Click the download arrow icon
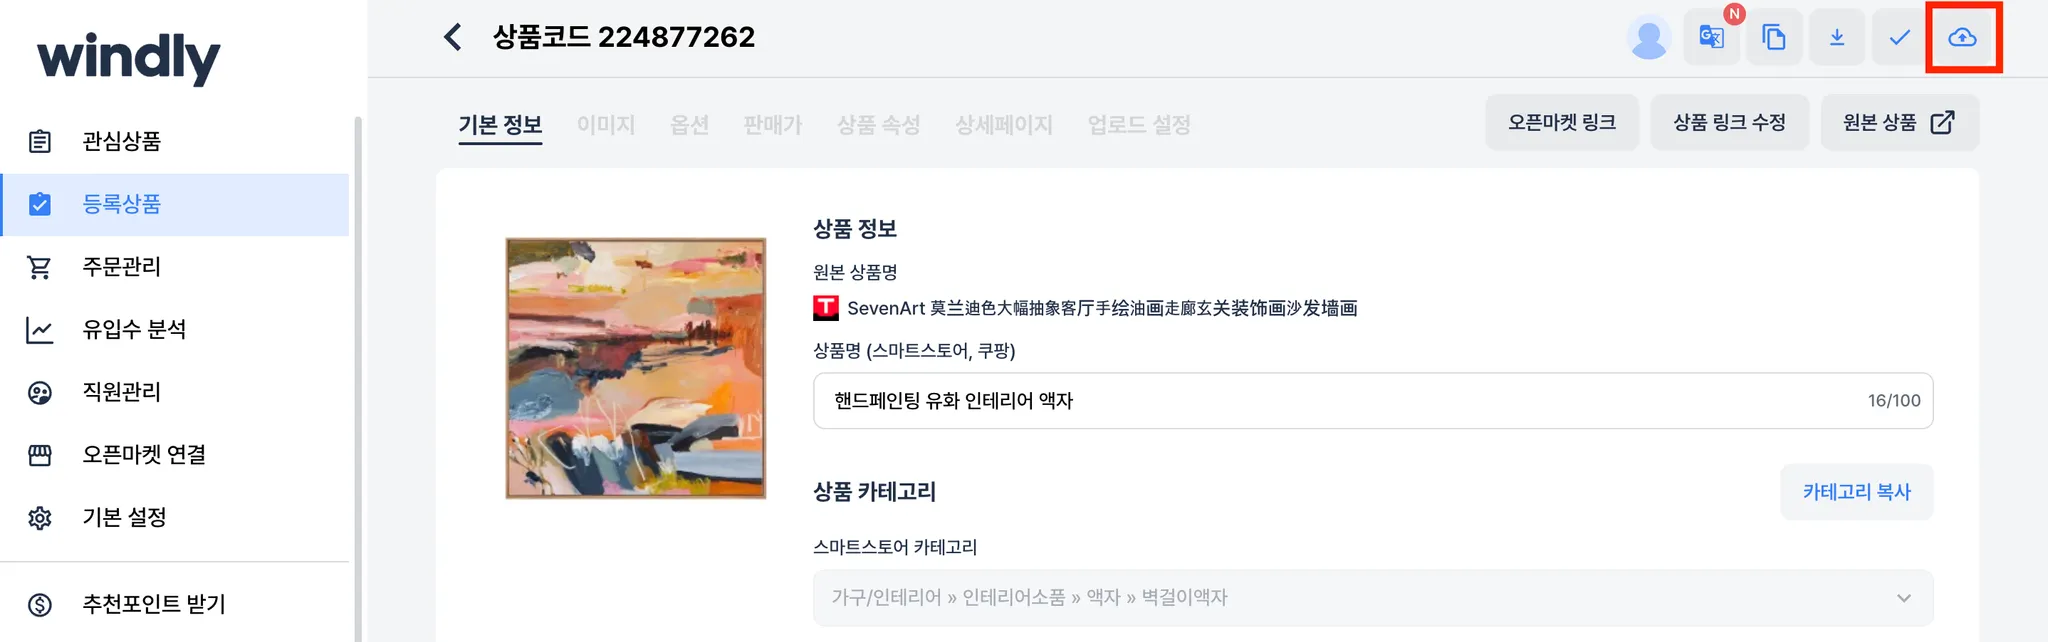The height and width of the screenshot is (642, 2048). [1837, 38]
